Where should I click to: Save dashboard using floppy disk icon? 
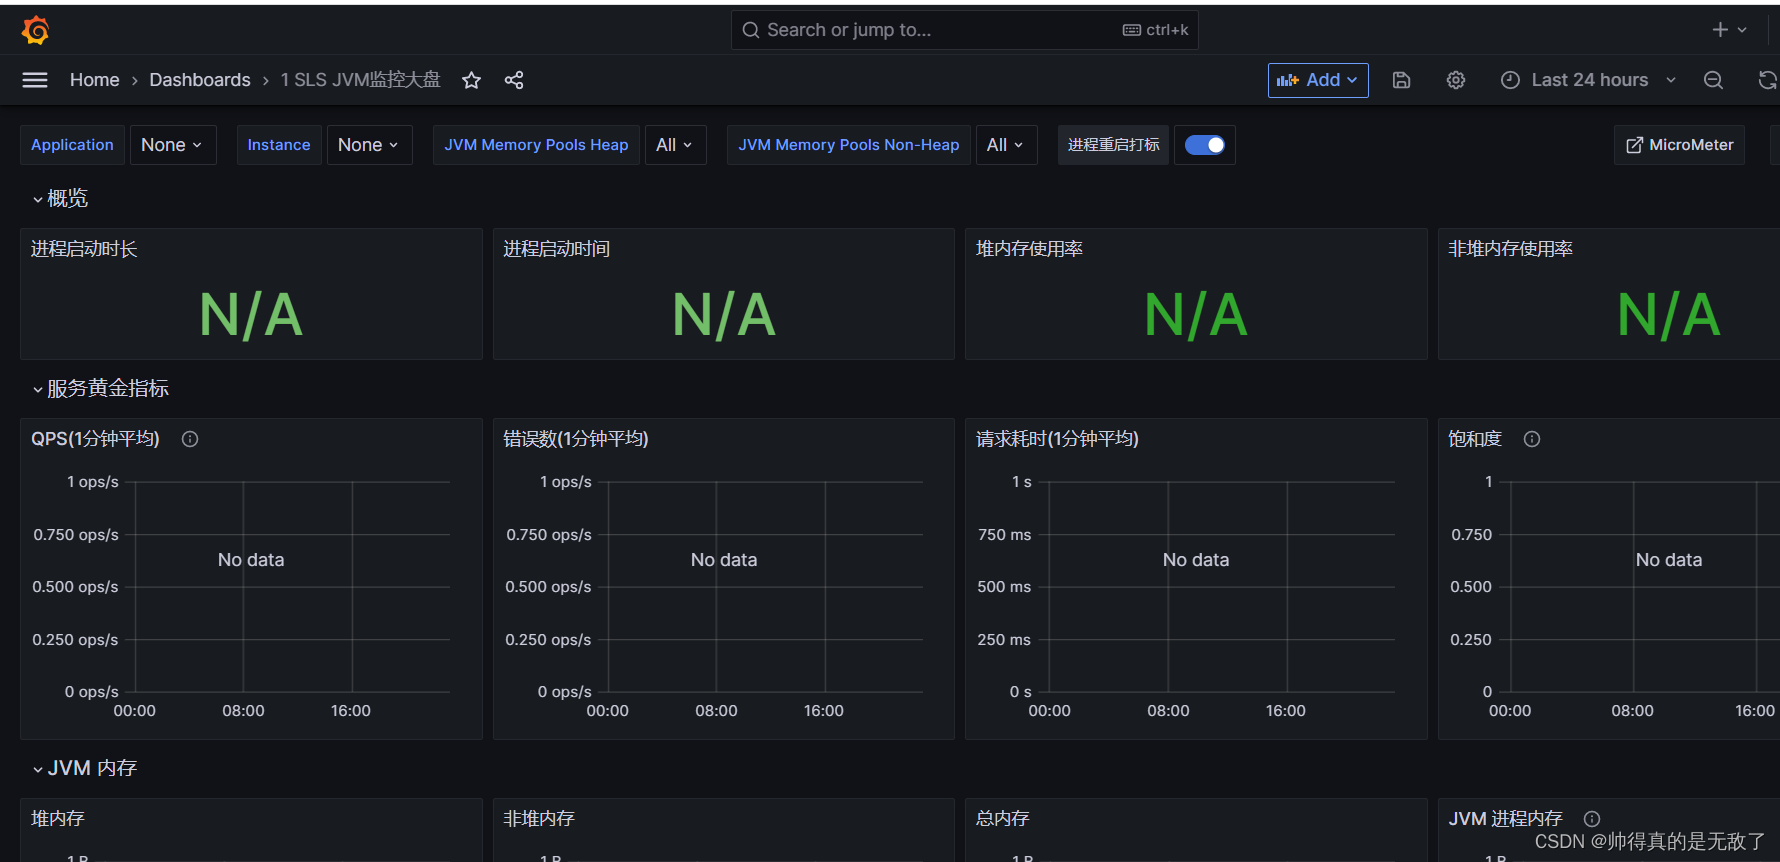point(1402,80)
